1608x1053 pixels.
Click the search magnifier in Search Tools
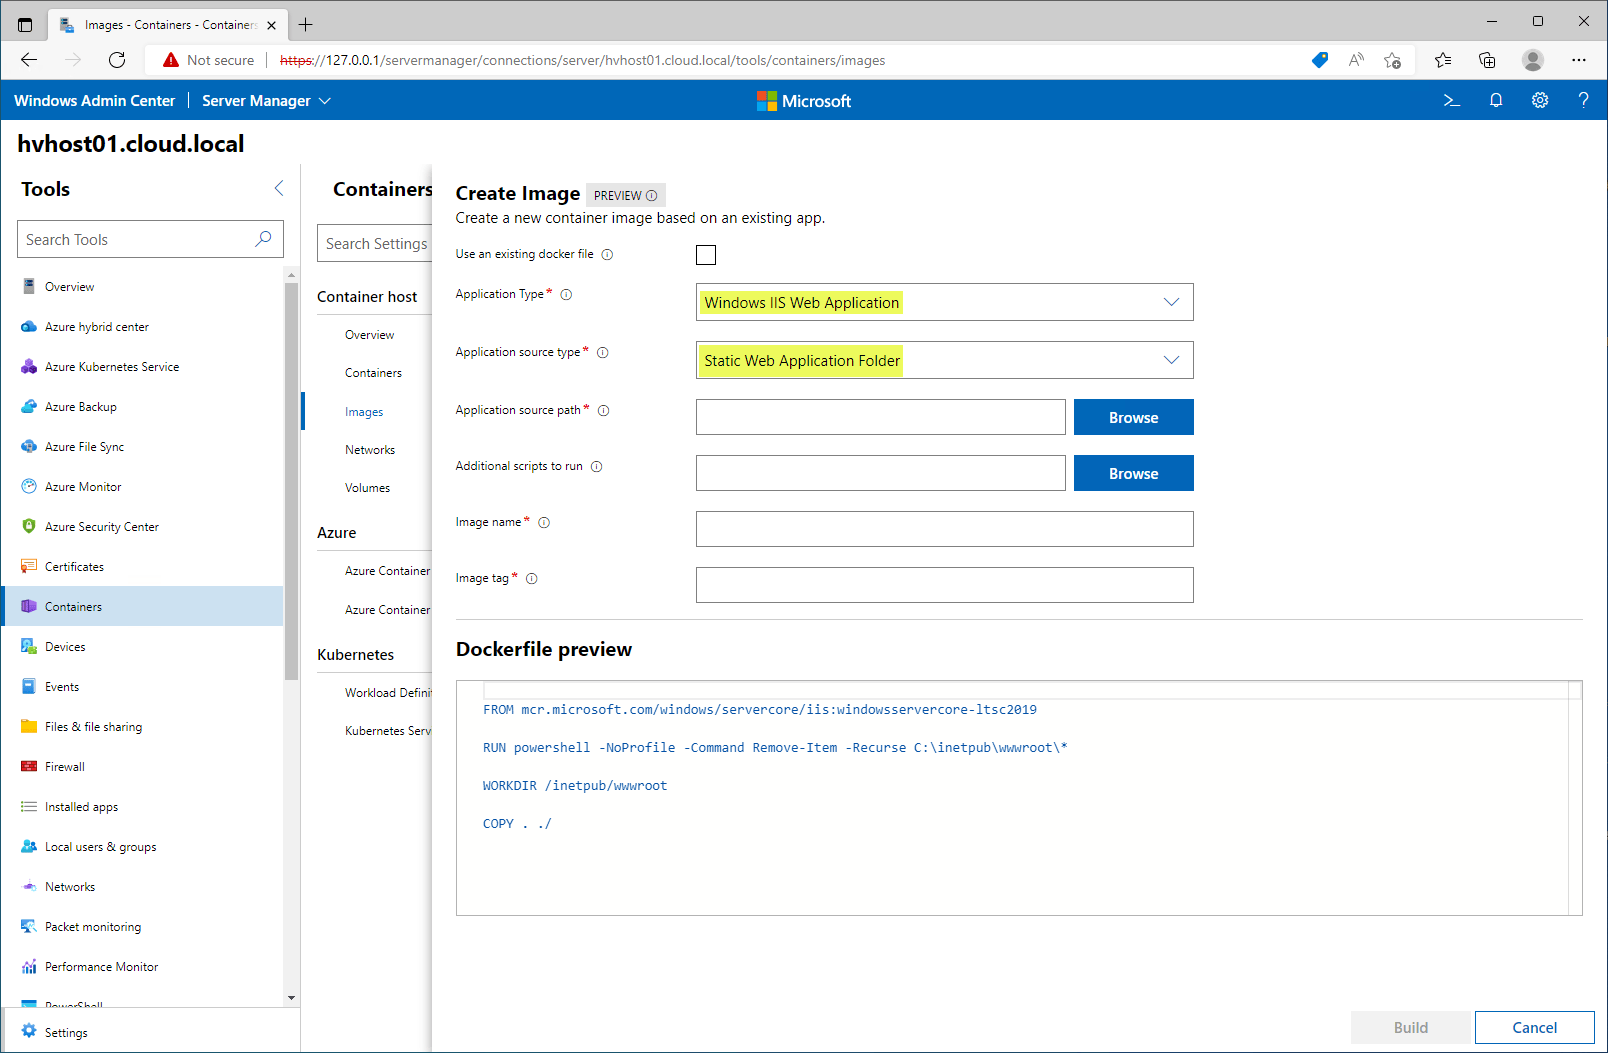(263, 239)
